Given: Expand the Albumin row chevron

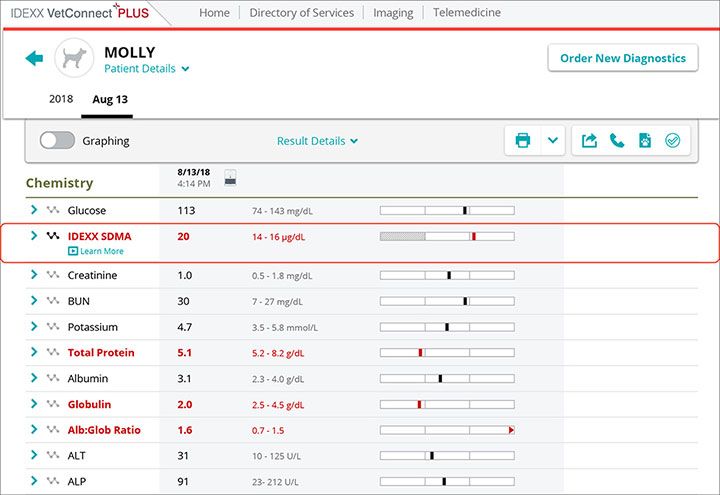Looking at the screenshot, I should tap(34, 377).
